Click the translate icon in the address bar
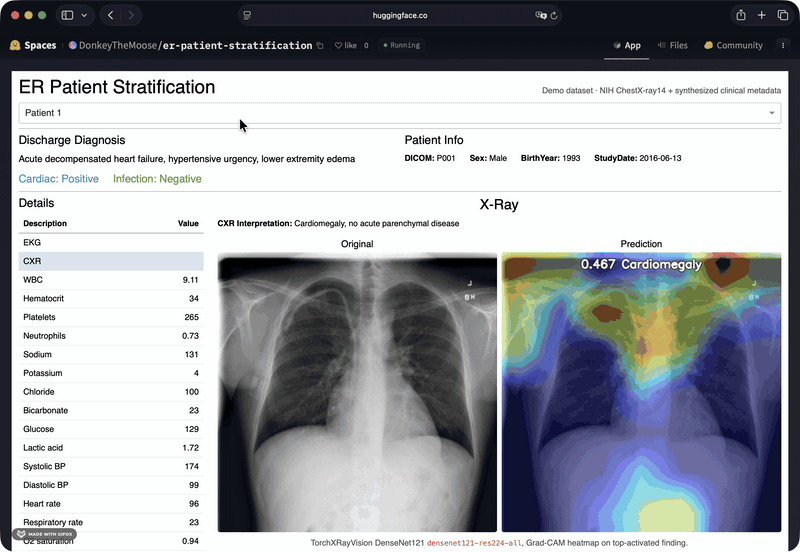Screen dimensions: 800x552 [x=540, y=15]
